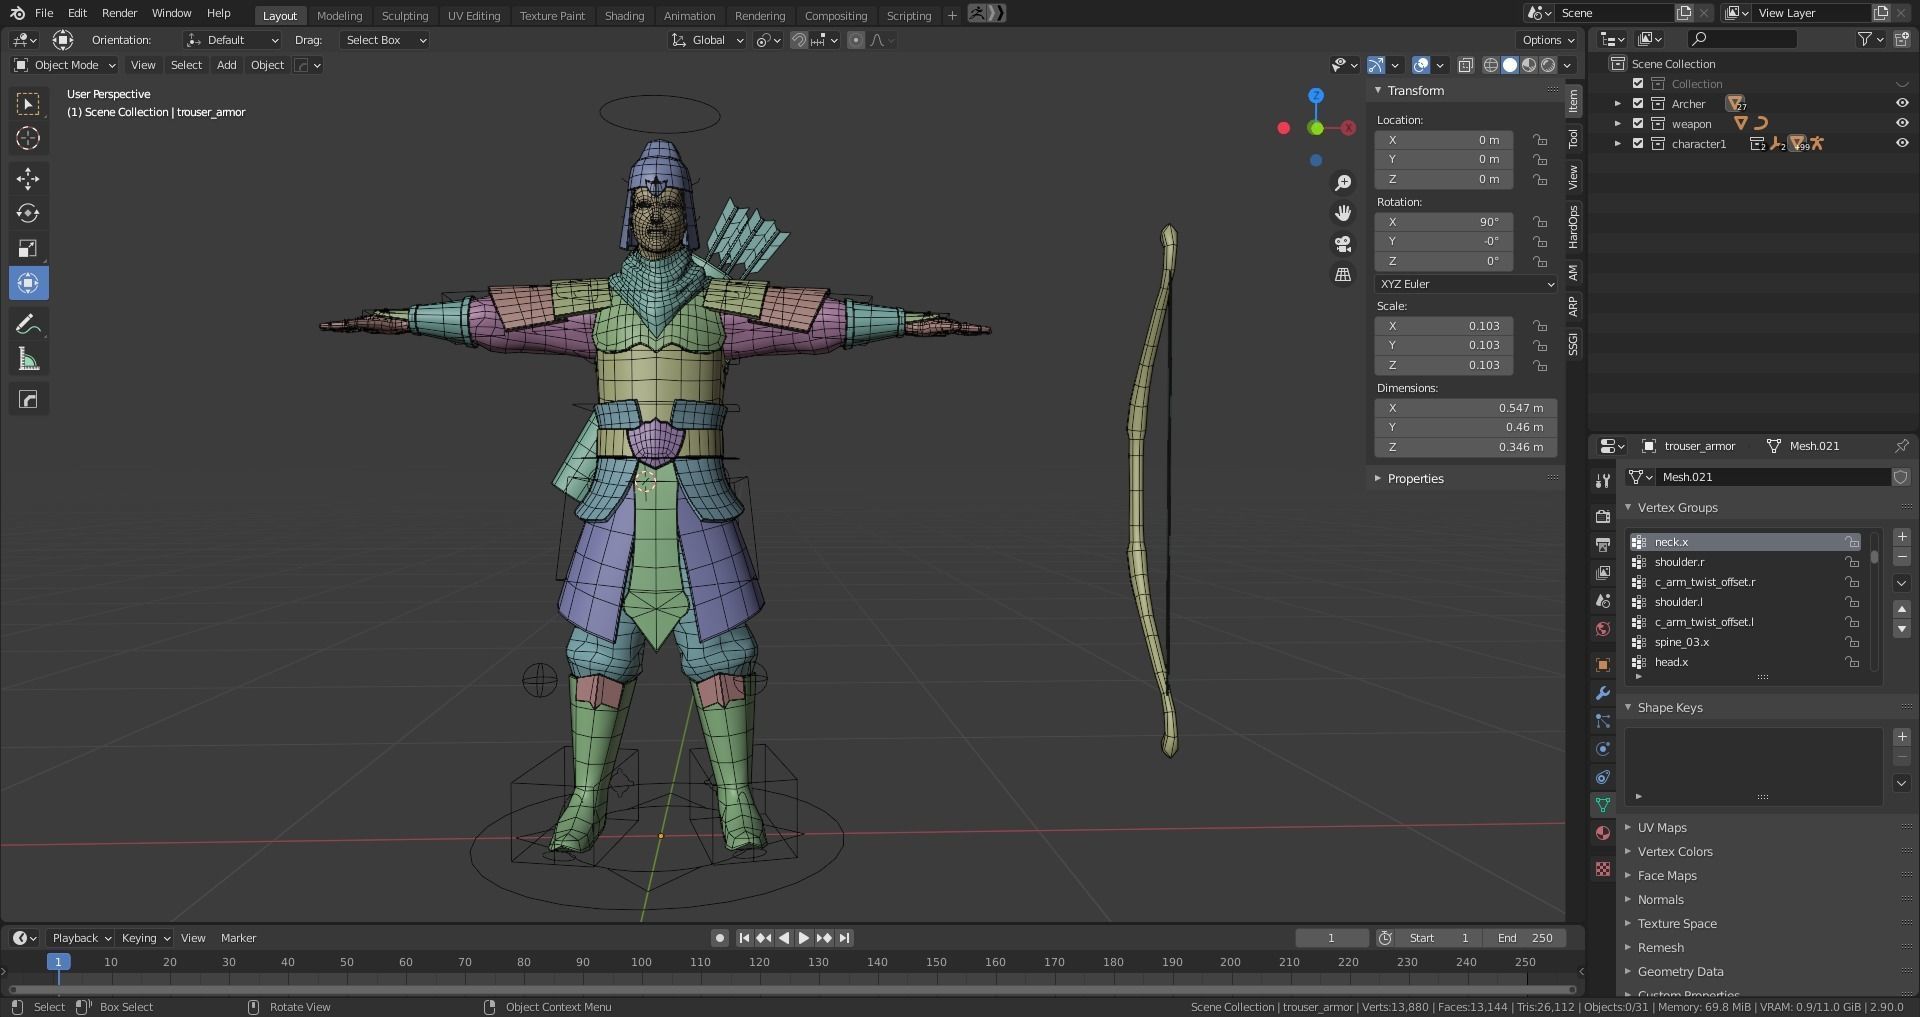Viewport: 1920px width, 1017px height.
Task: Add new vertex group plus button
Action: (1902, 537)
